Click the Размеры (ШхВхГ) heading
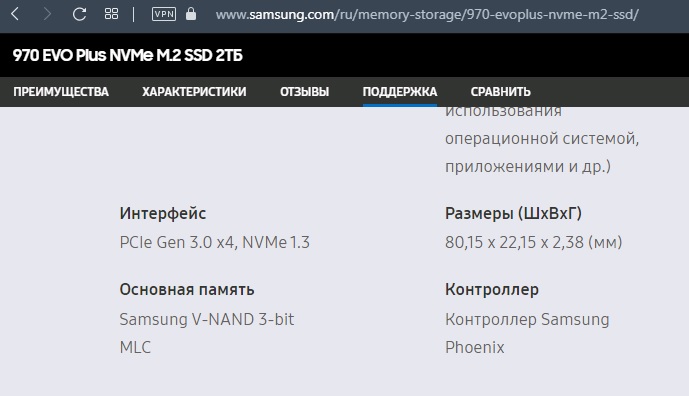This screenshot has height=396, width=689. tap(513, 214)
